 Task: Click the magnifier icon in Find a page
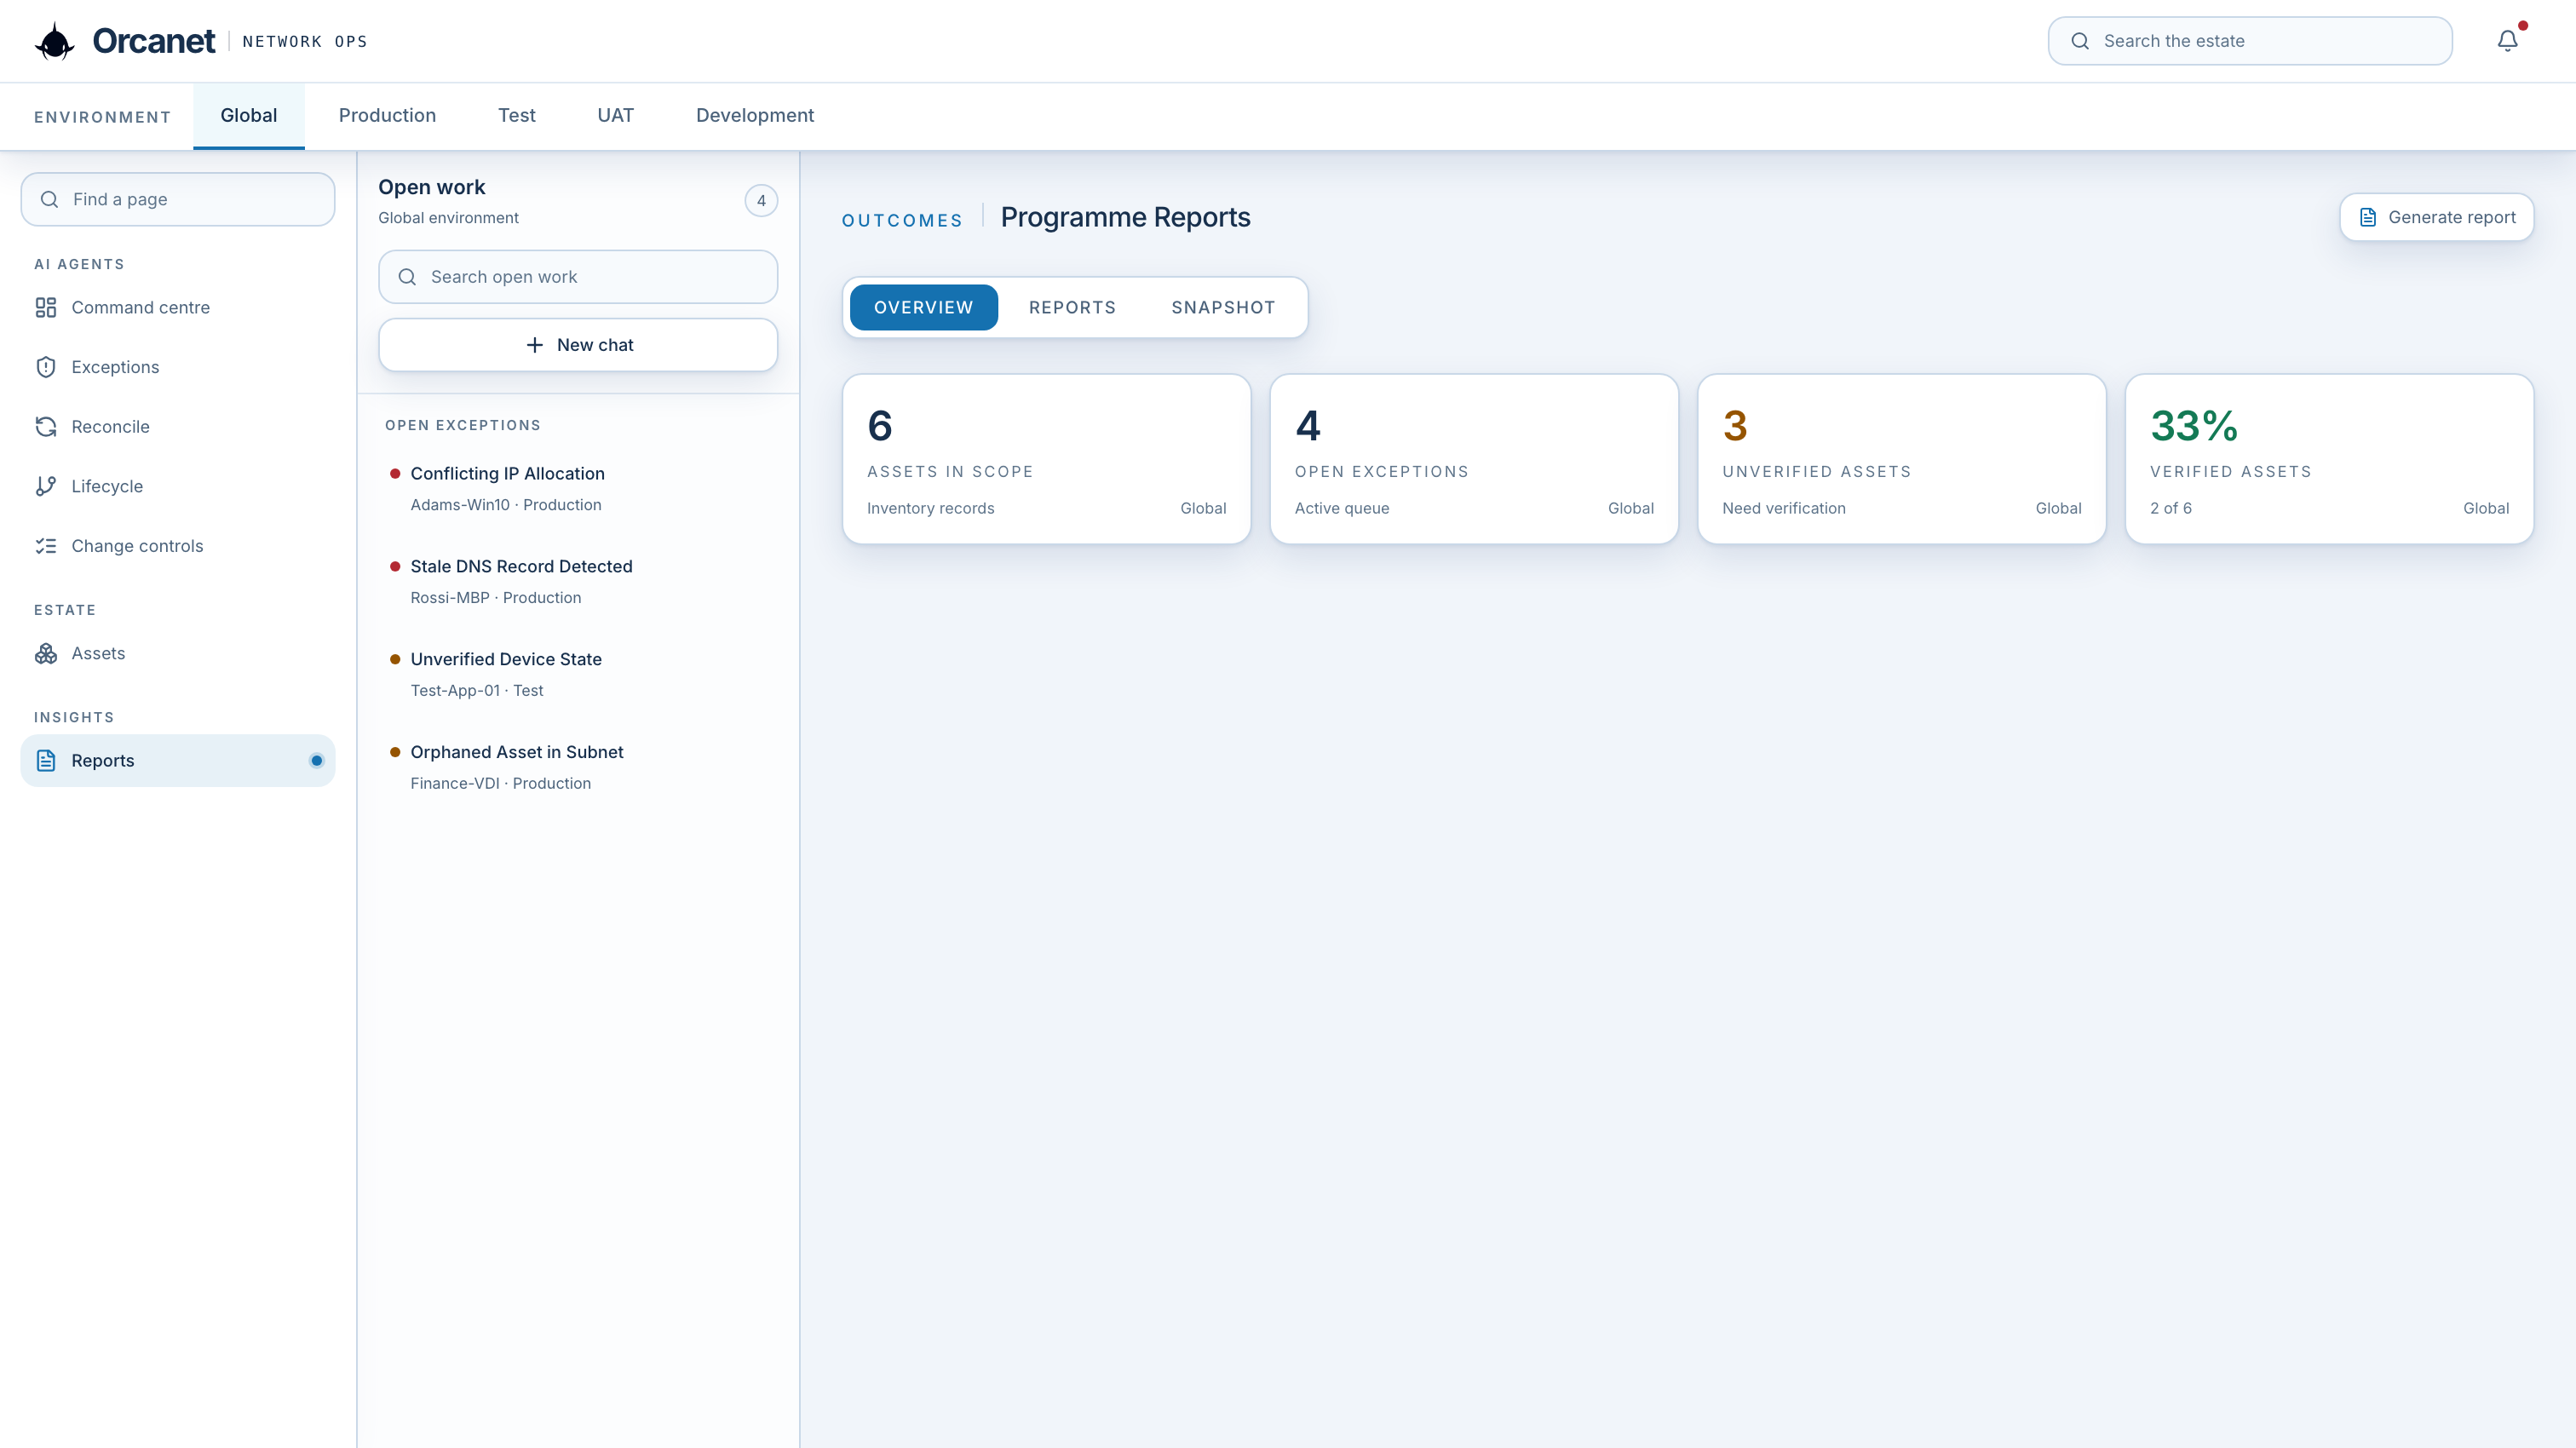click(49, 199)
